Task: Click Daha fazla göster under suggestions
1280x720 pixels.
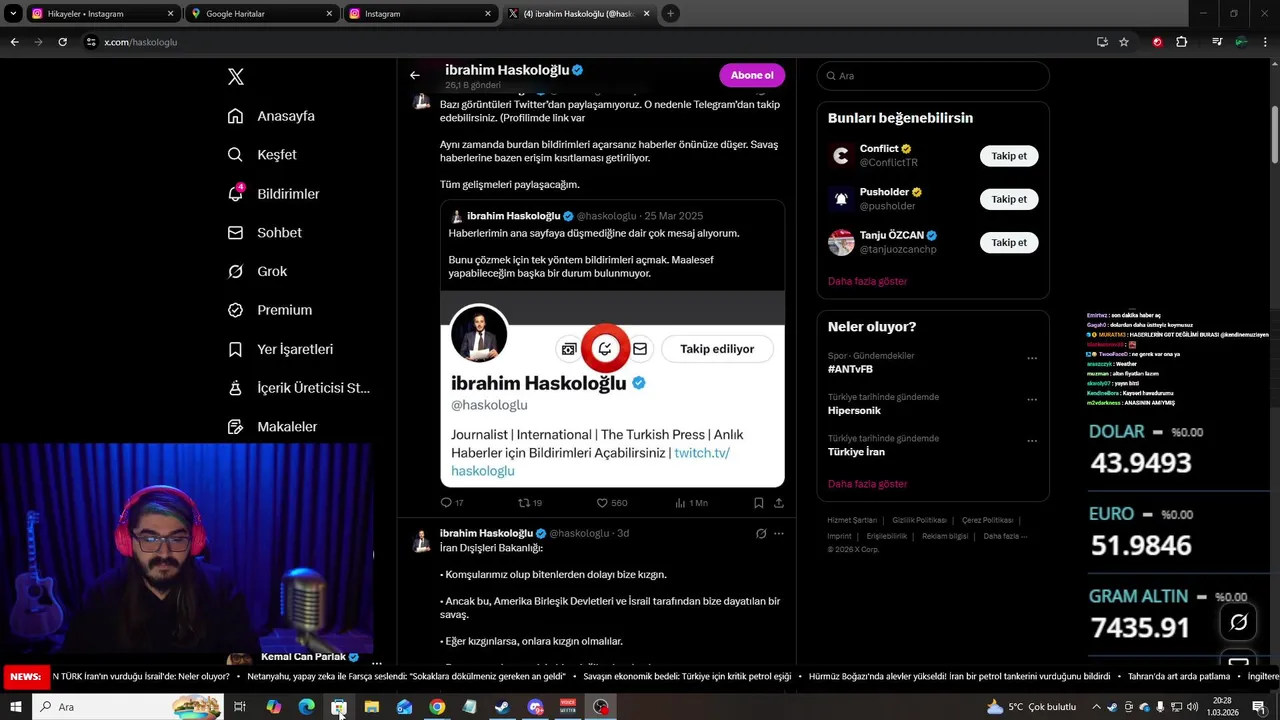Action: (867, 281)
